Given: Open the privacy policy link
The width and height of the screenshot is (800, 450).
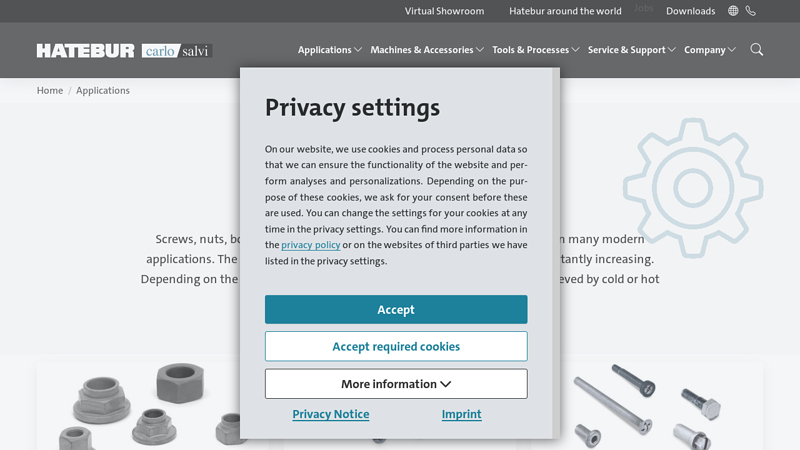Looking at the screenshot, I should click(311, 245).
